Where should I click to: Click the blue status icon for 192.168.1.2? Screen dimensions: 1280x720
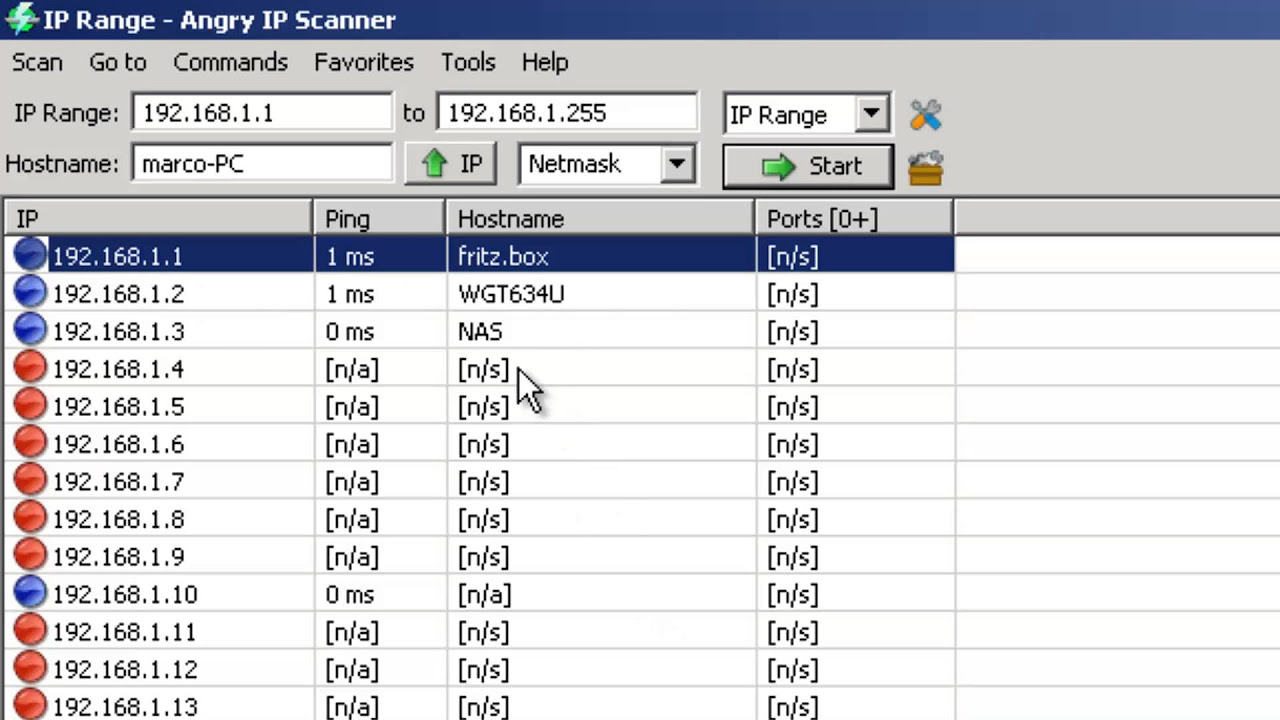pyautogui.click(x=30, y=293)
